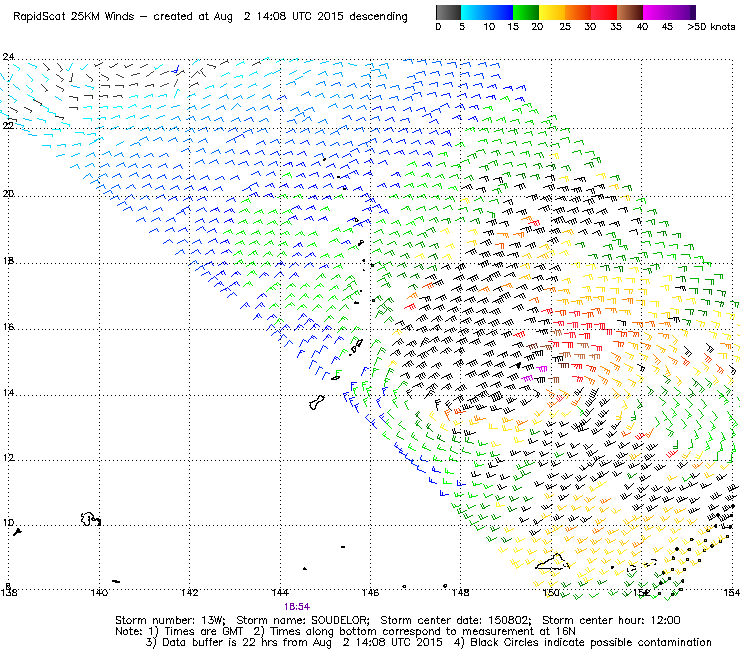The width and height of the screenshot is (740, 650).
Task: Click the brown 35-40 knots legend swatch
Action: point(630,12)
